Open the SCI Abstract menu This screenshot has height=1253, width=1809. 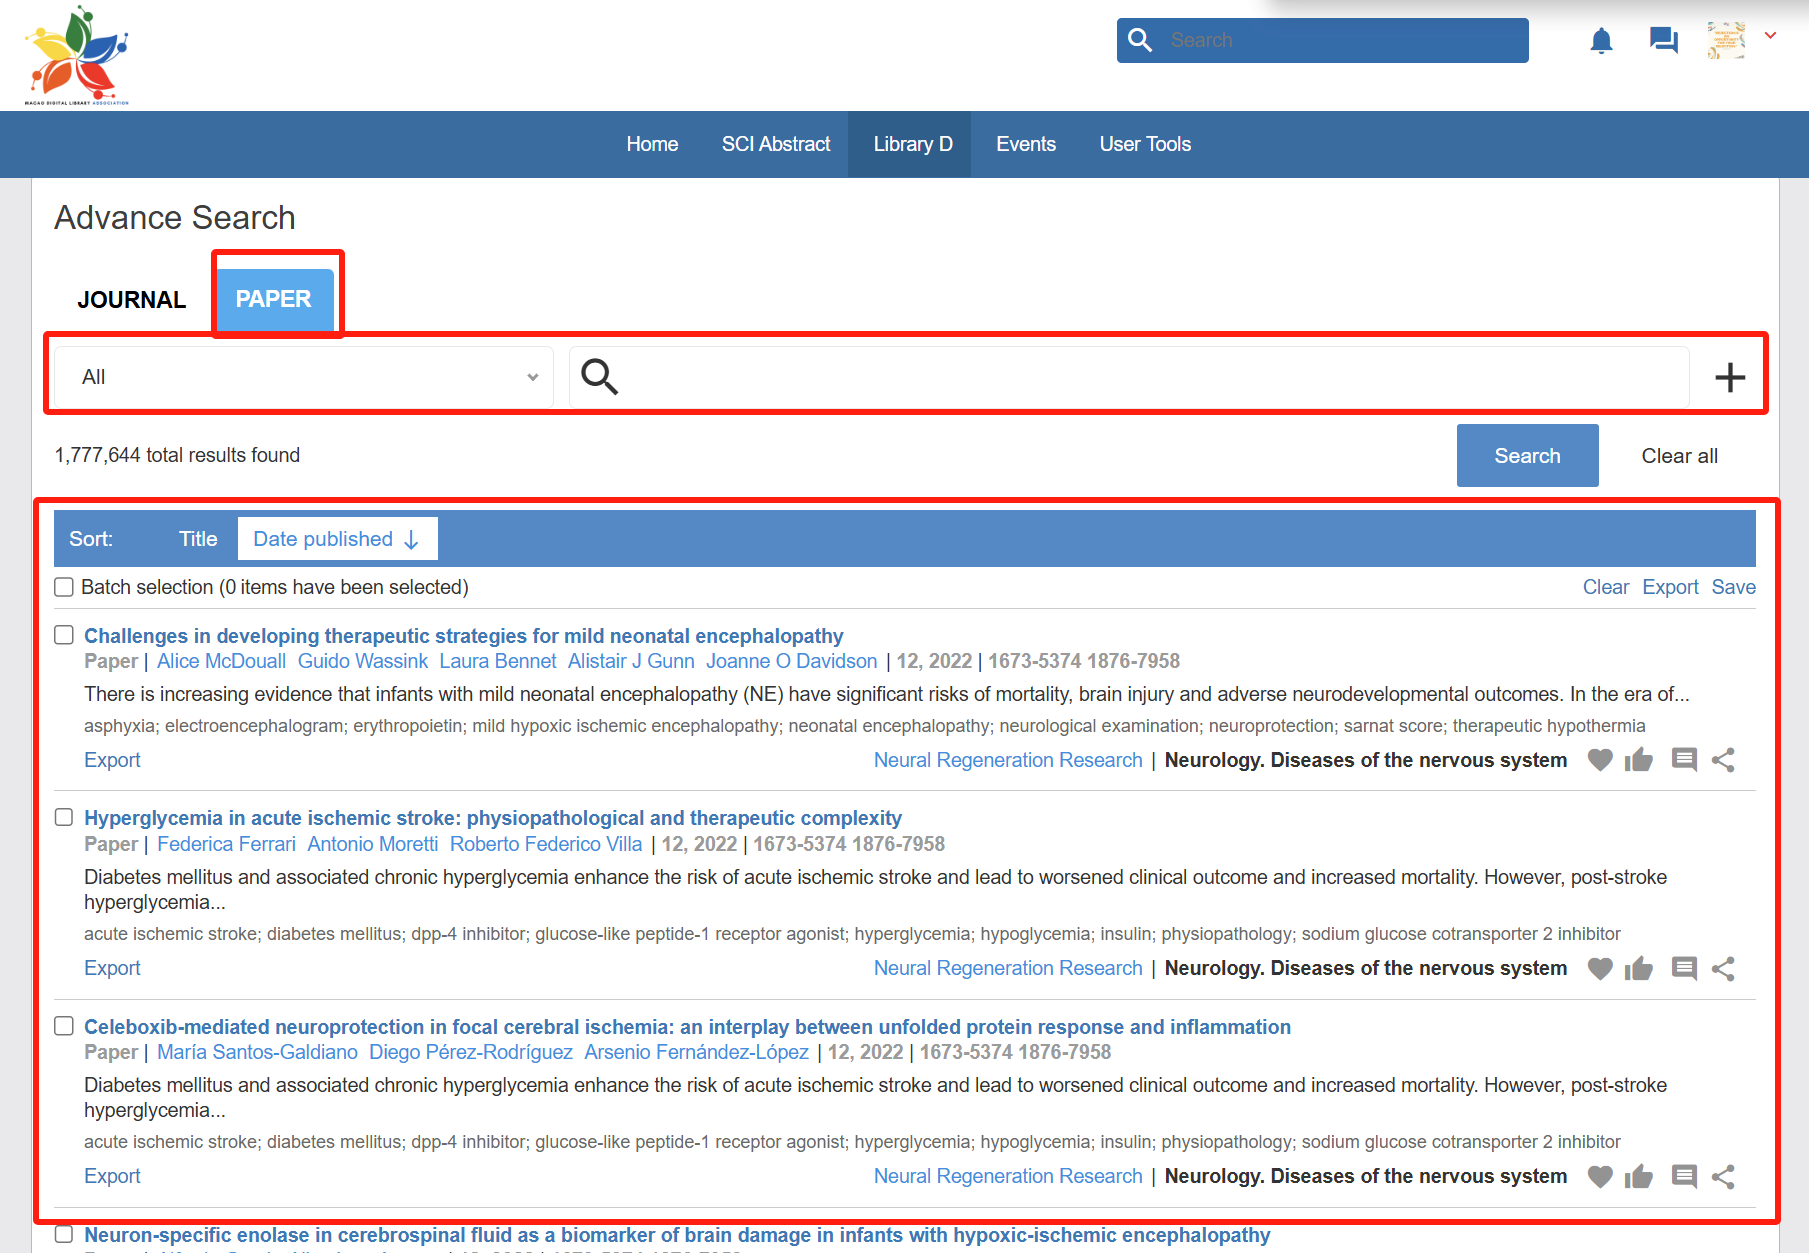click(776, 144)
